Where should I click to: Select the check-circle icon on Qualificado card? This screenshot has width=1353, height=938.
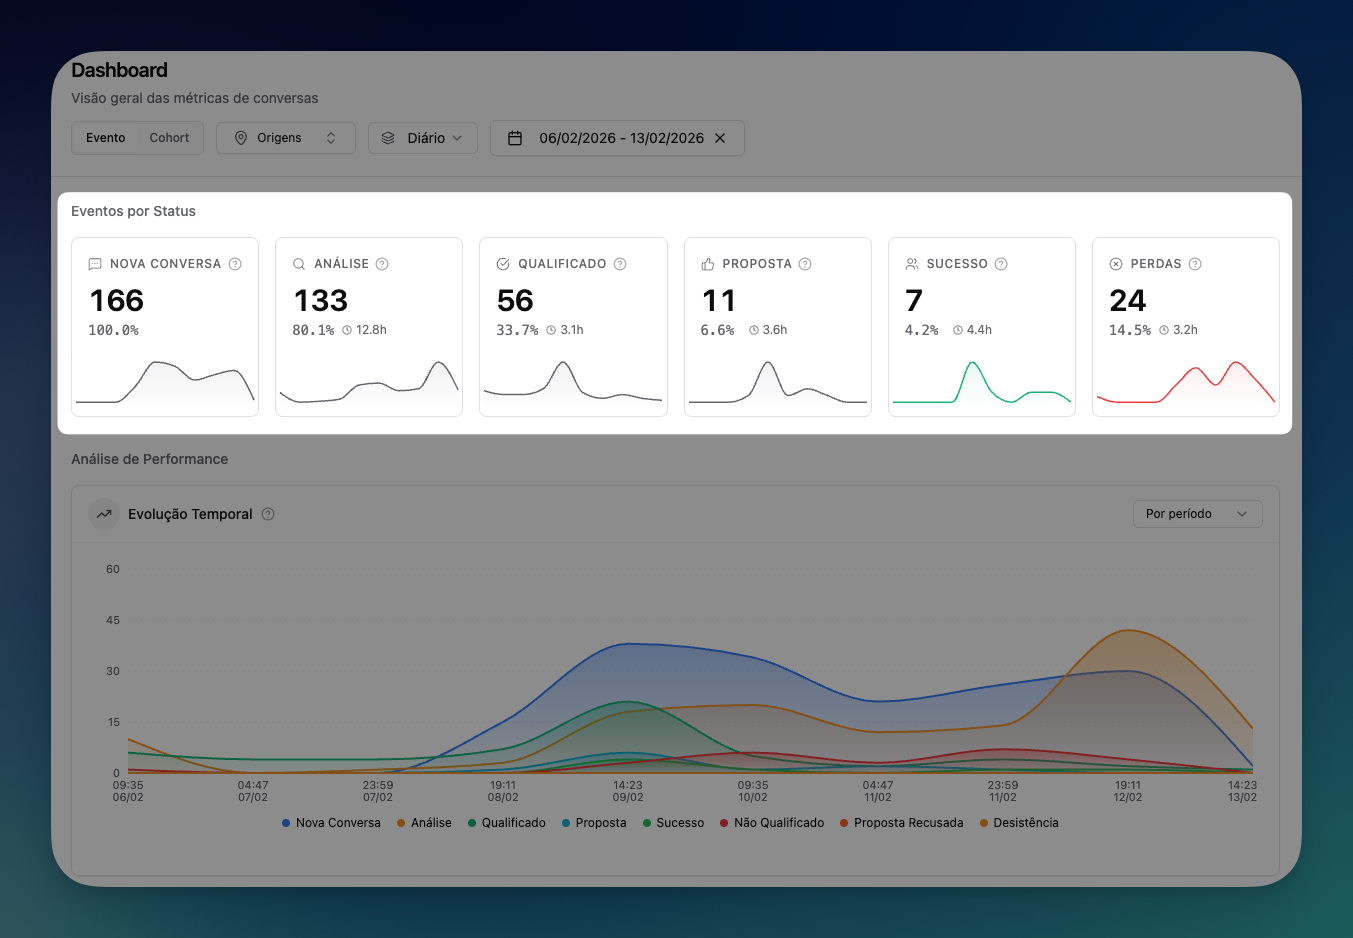[x=502, y=263]
